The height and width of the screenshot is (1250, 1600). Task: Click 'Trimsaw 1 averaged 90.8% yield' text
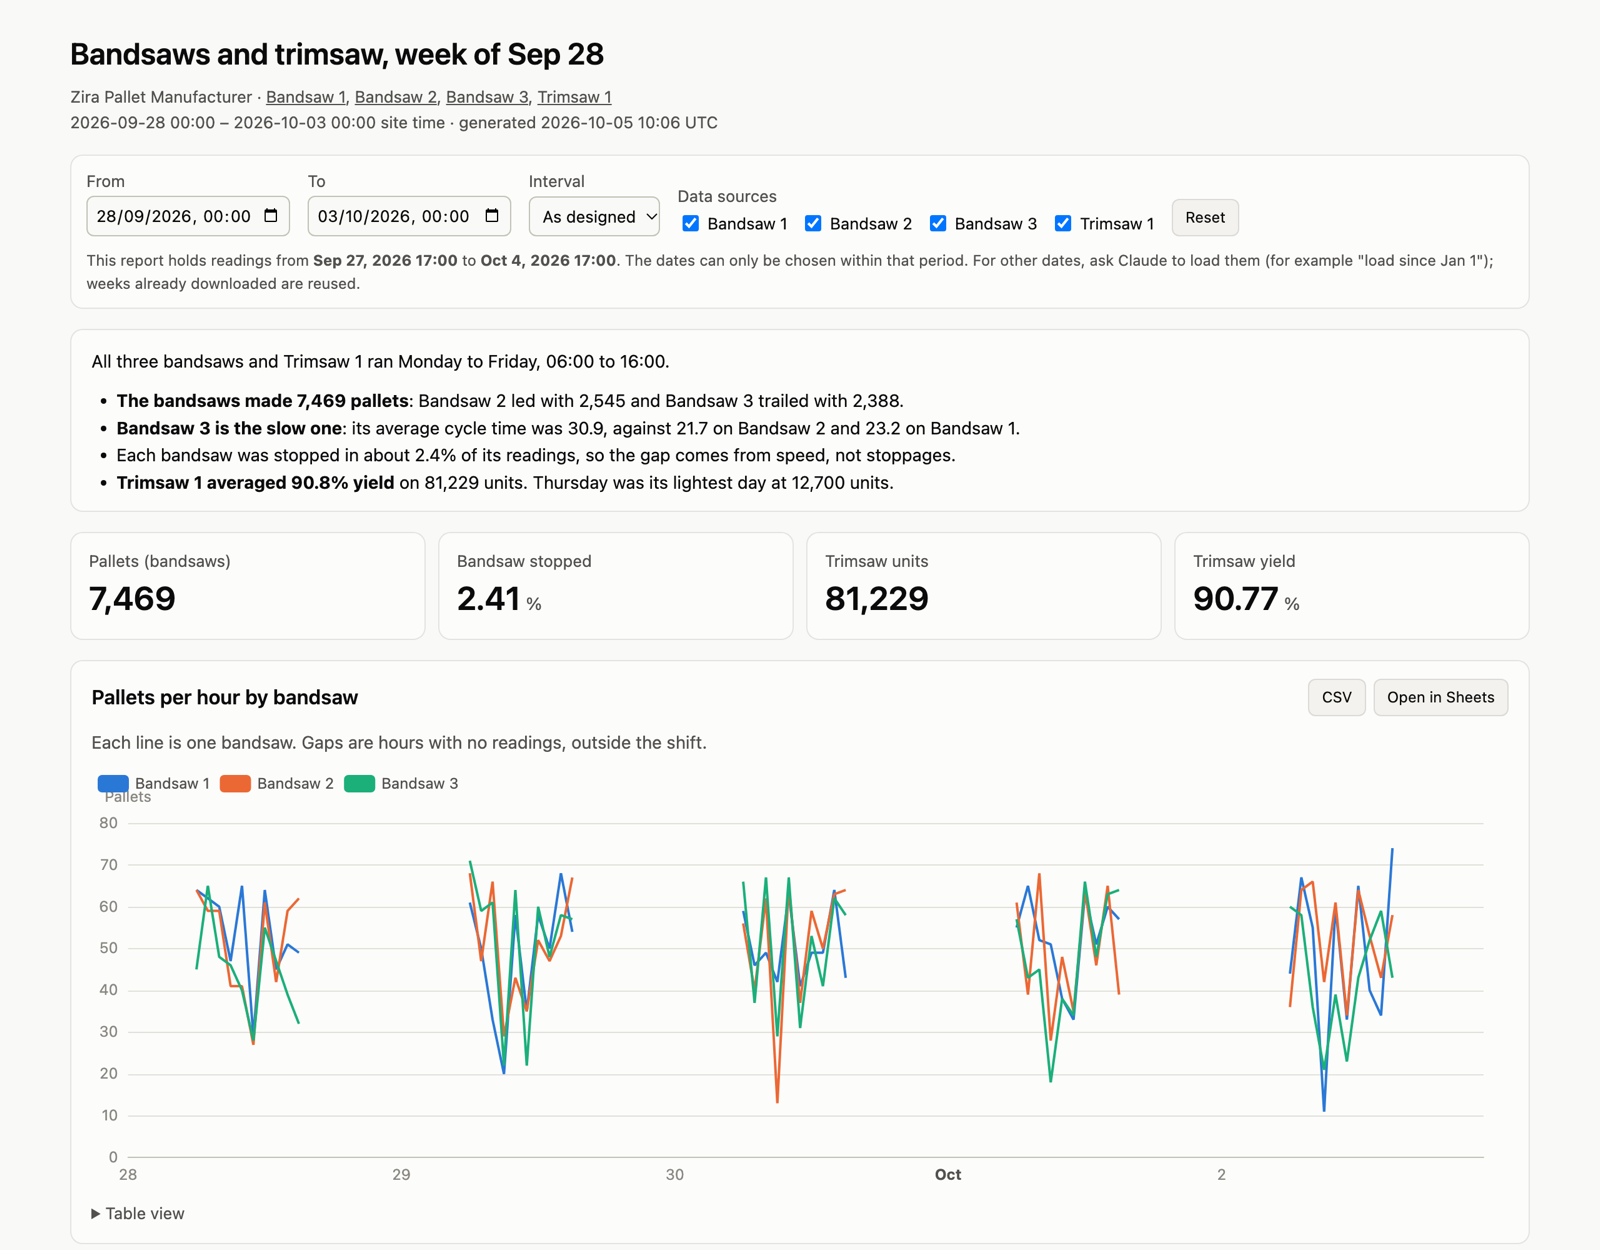(255, 482)
